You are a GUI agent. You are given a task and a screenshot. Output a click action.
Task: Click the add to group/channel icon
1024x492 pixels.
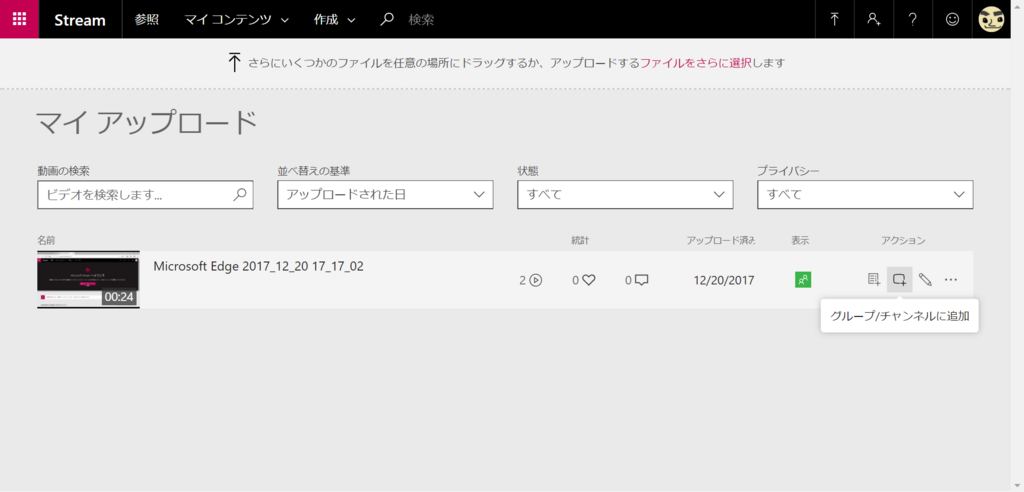pyautogui.click(x=899, y=280)
